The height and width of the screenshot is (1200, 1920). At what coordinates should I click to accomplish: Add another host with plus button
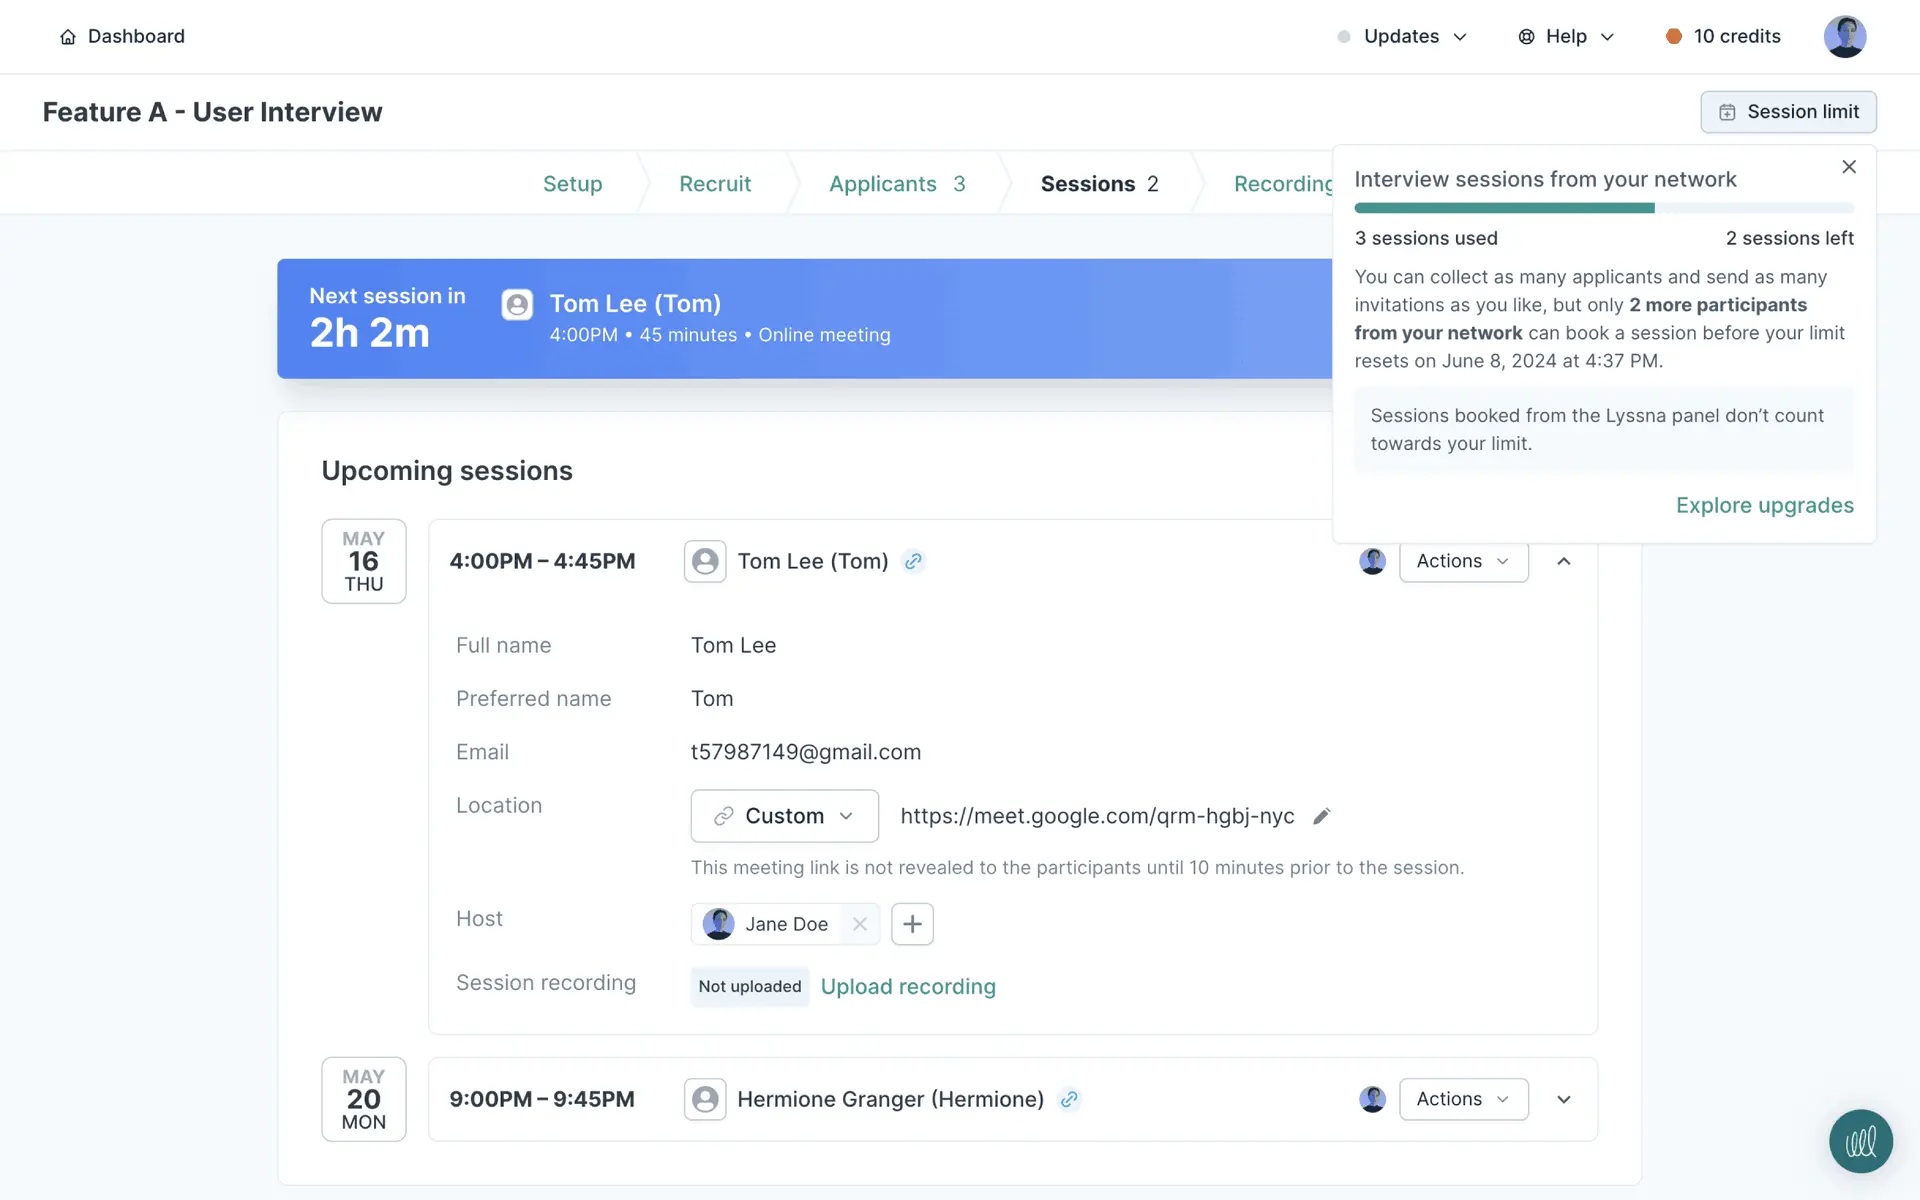coord(912,924)
